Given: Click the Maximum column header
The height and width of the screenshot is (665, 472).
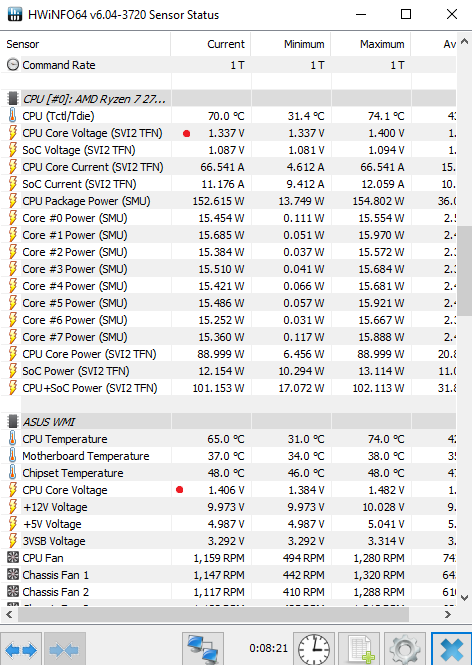Looking at the screenshot, I should (x=371, y=44).
